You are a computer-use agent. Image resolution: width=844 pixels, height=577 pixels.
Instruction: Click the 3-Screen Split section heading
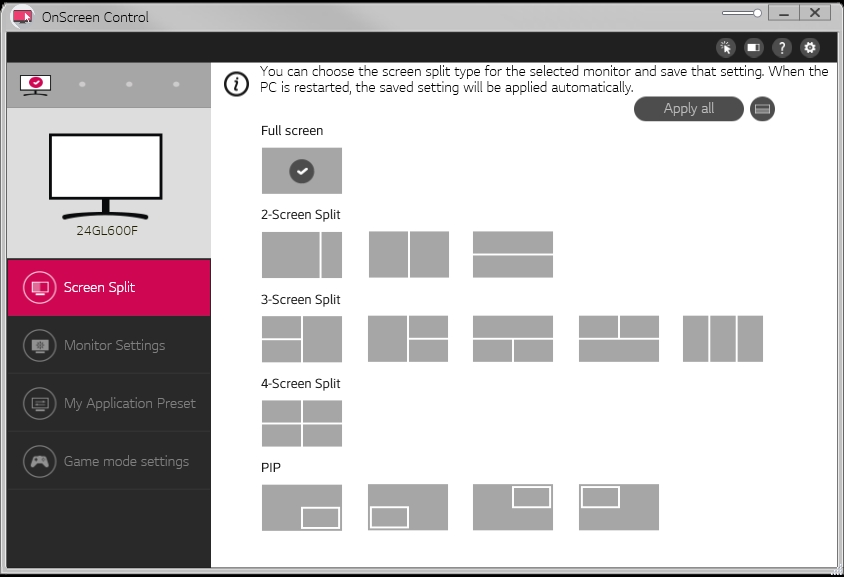click(300, 300)
